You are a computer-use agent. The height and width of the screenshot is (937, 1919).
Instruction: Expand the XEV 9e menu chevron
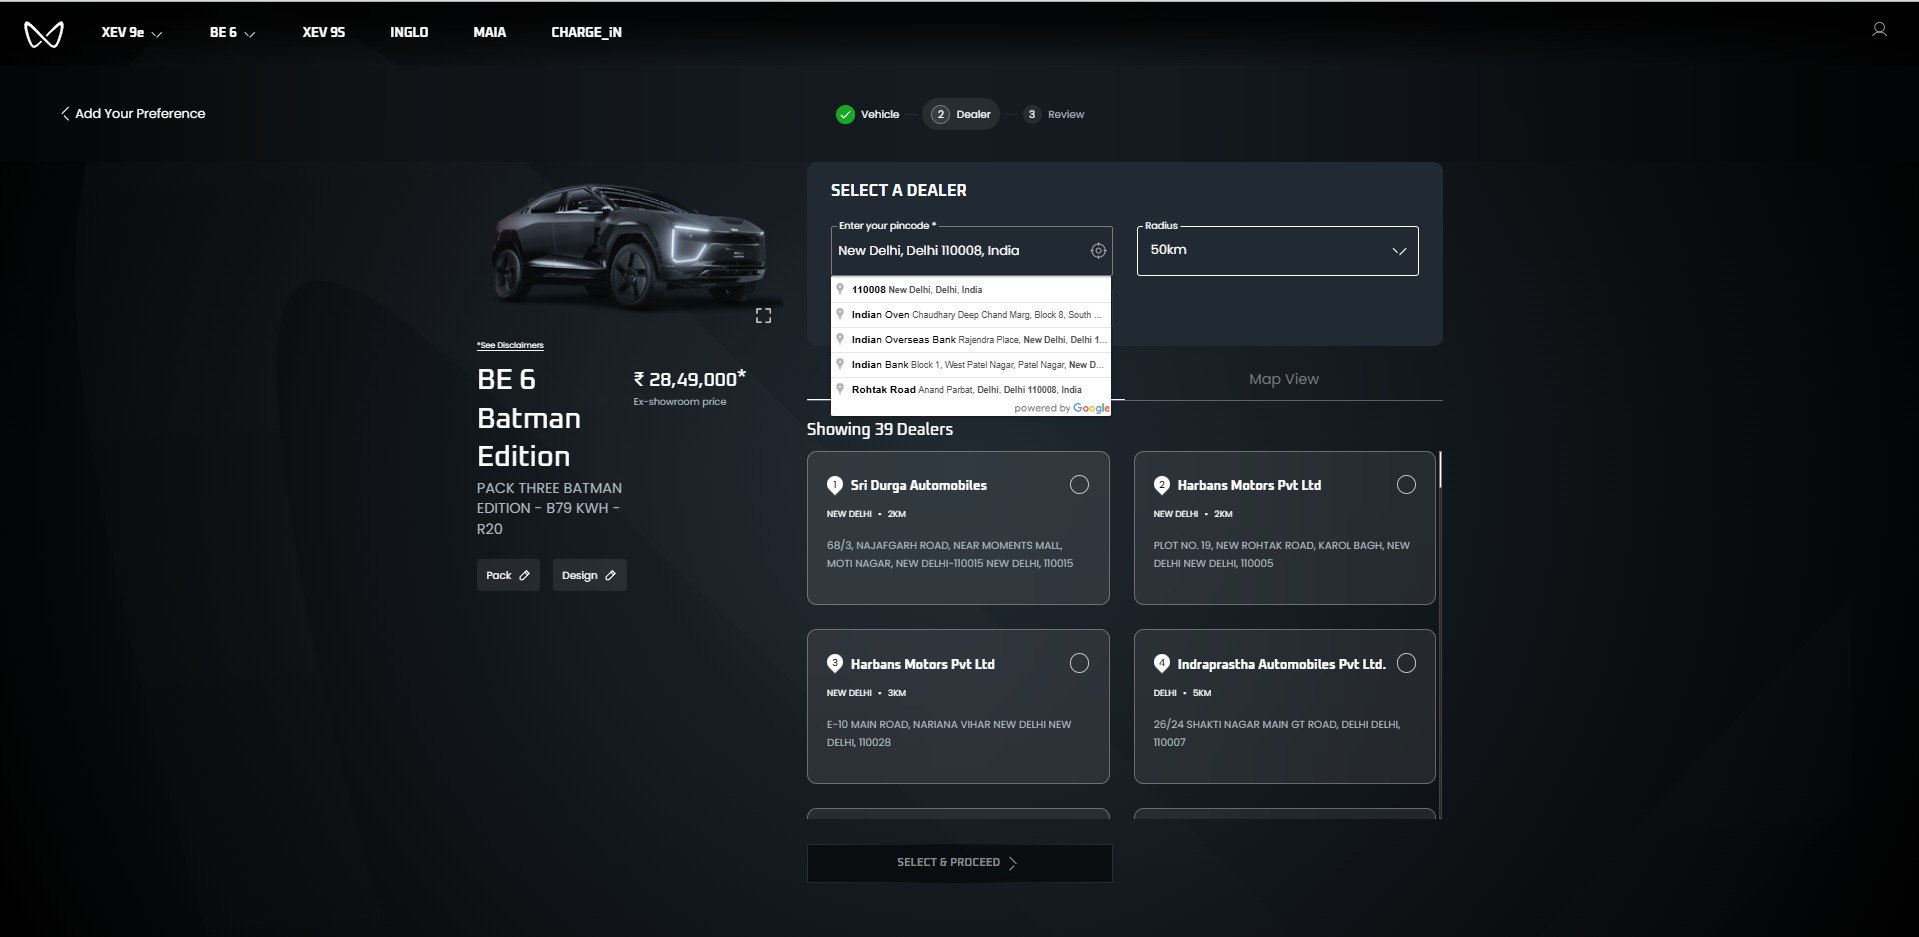(x=157, y=34)
